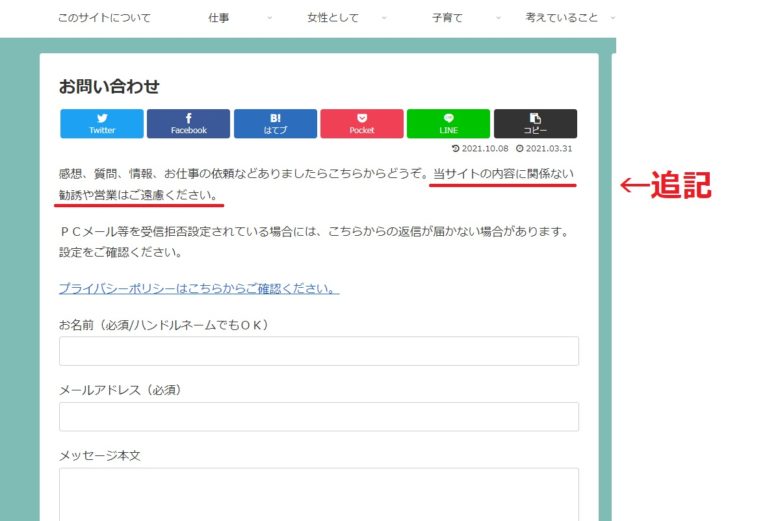Open the 女性として navigation menu
The height and width of the screenshot is (521, 780).
click(333, 18)
